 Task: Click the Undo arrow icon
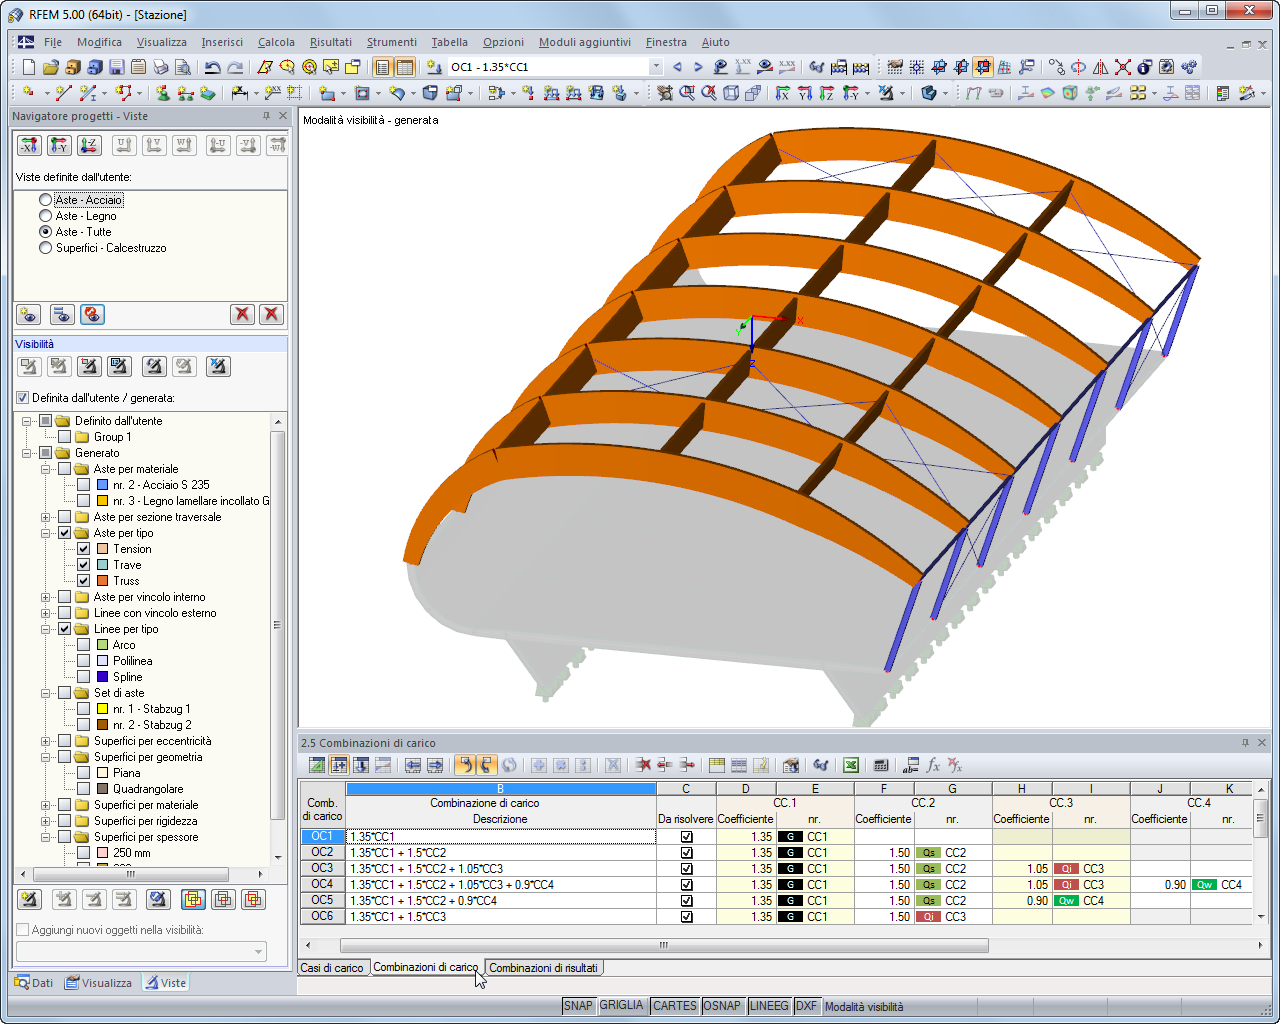(x=213, y=67)
